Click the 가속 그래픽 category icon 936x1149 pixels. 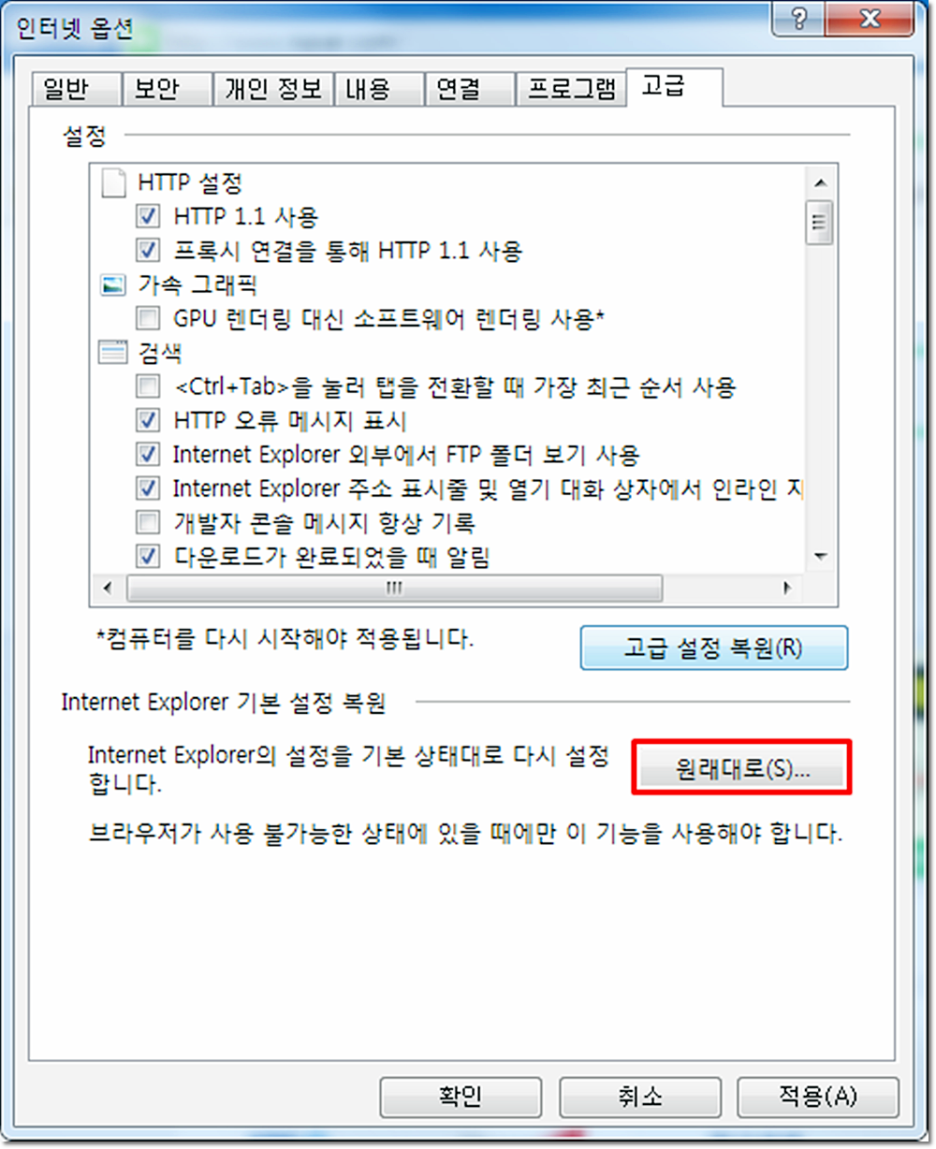click(113, 285)
